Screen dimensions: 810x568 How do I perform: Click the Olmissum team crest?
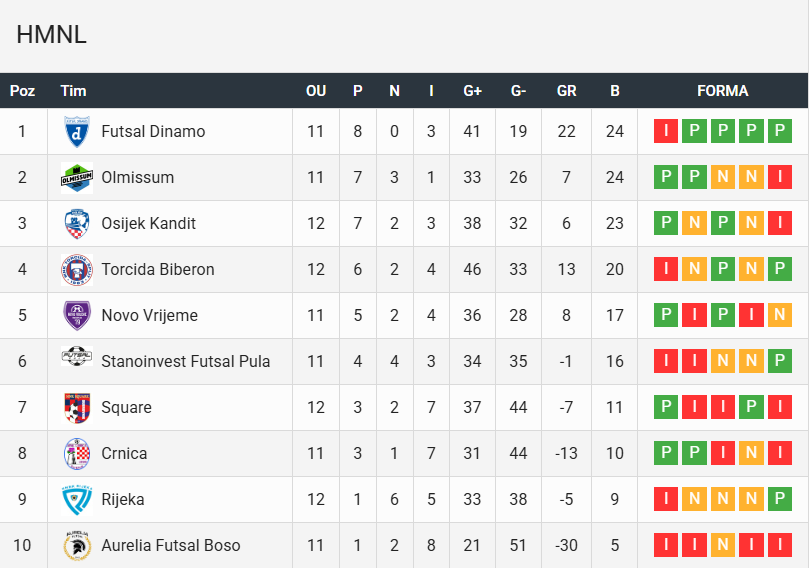(x=77, y=177)
